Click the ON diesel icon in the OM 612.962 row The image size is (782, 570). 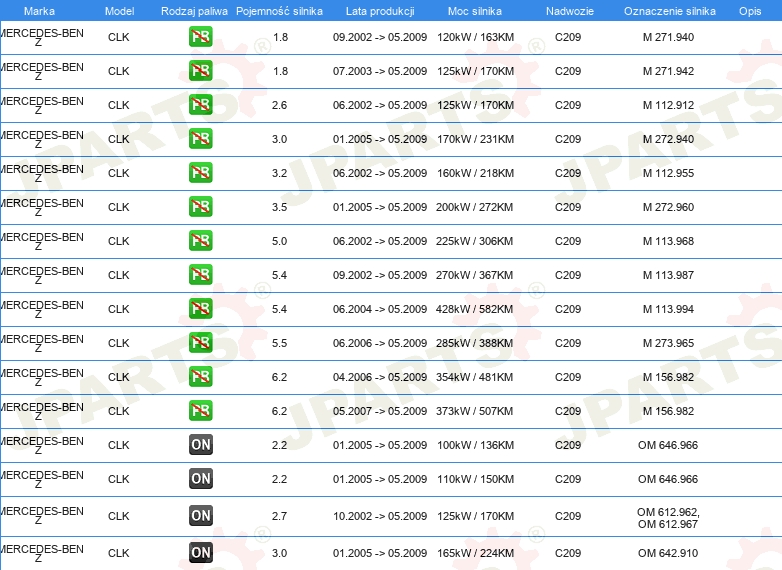[201, 516]
